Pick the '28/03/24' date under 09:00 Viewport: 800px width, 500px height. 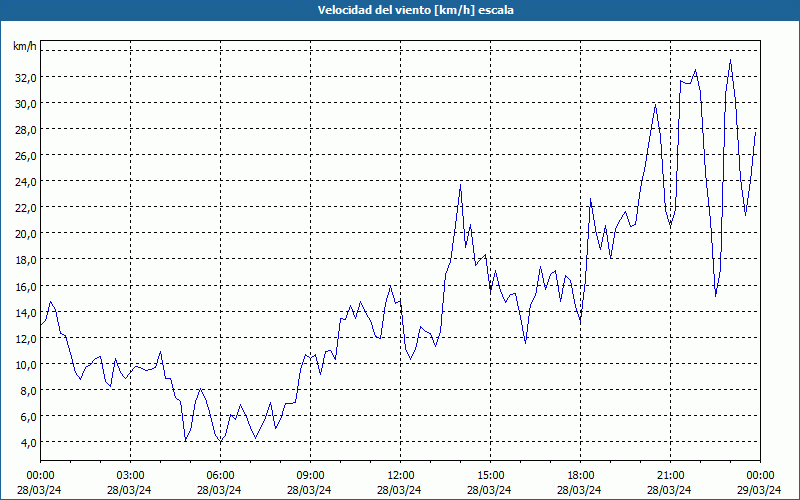point(309,490)
